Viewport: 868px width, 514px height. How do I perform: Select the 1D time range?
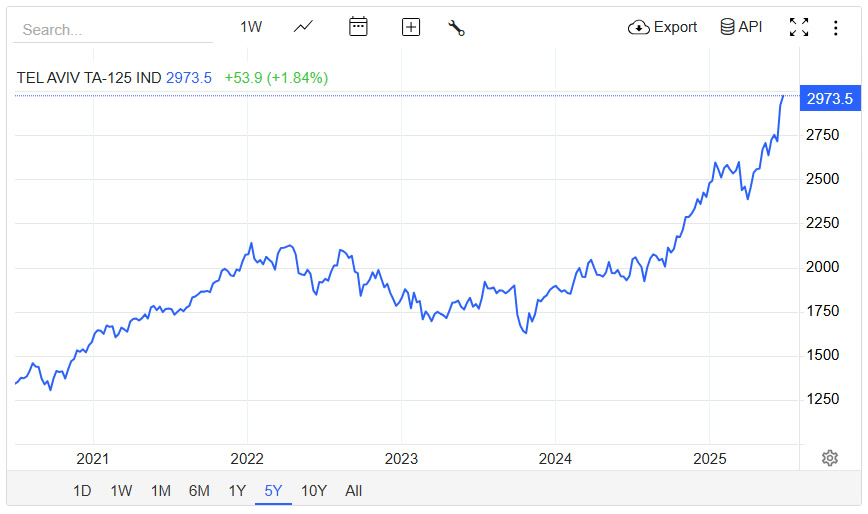tap(82, 491)
